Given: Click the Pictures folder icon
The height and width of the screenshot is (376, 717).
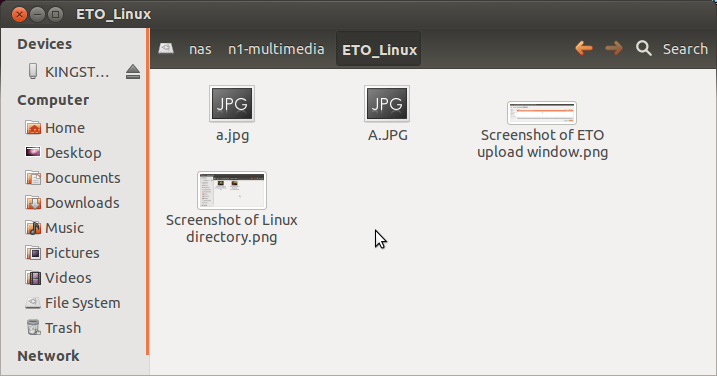Looking at the screenshot, I should click(33, 252).
